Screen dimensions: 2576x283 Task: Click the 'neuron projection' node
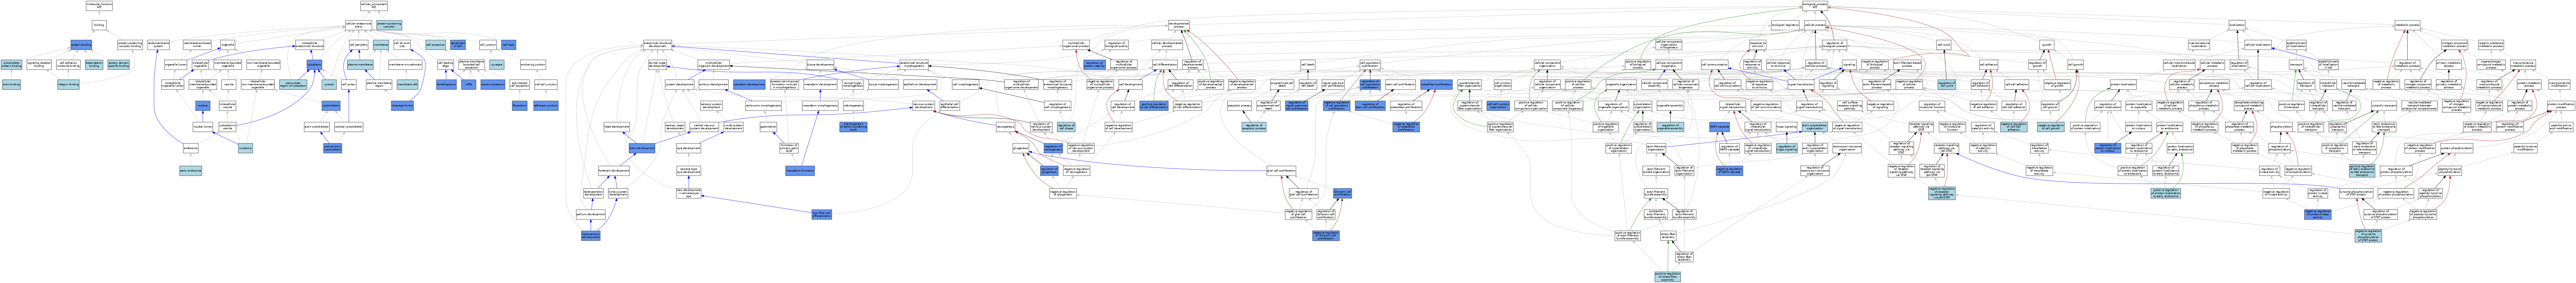[x=493, y=85]
